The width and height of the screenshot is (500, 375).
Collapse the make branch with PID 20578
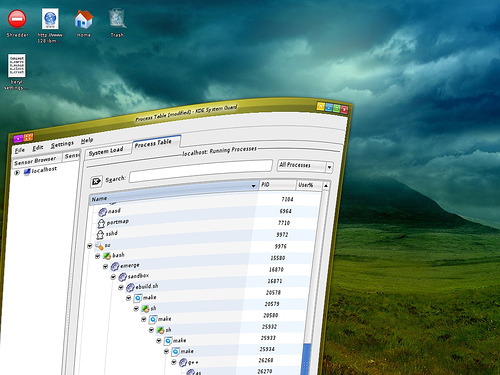click(x=128, y=298)
